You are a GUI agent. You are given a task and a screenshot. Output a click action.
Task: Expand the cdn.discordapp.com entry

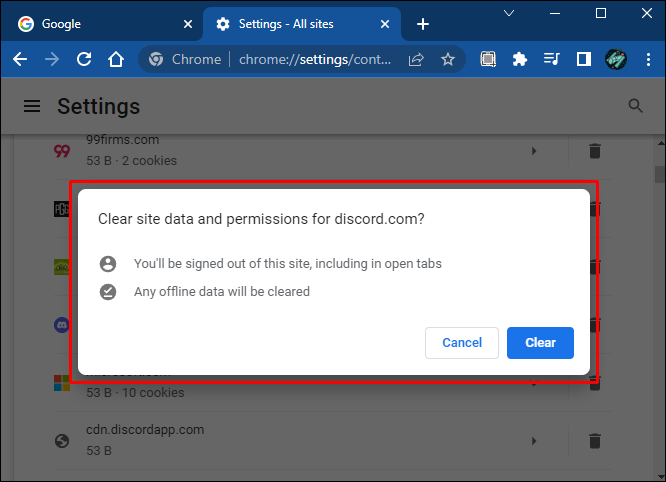pyautogui.click(x=534, y=441)
